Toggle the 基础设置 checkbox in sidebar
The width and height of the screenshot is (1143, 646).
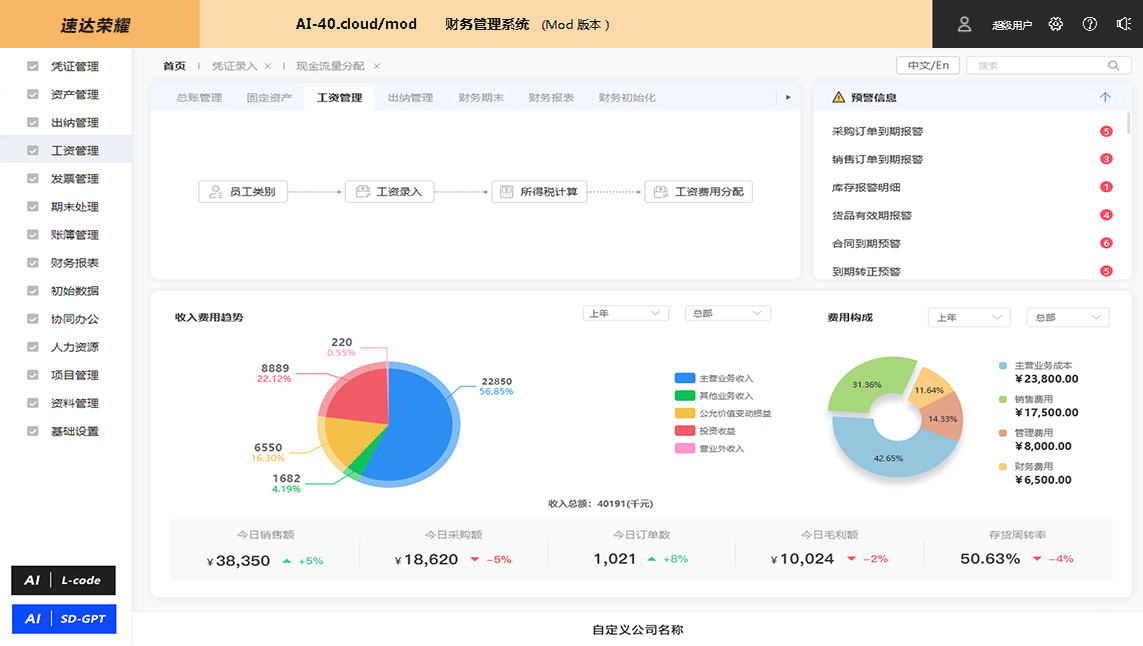(x=33, y=432)
